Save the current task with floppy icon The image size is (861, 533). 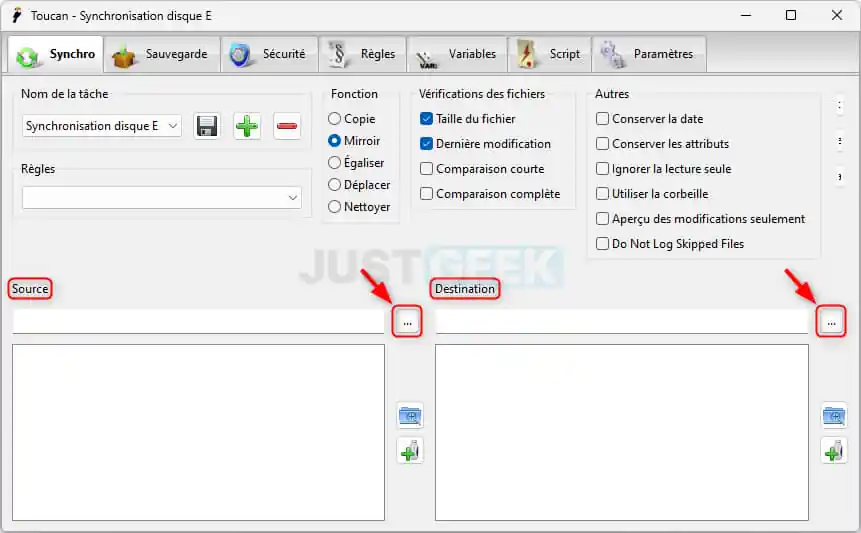tap(207, 126)
